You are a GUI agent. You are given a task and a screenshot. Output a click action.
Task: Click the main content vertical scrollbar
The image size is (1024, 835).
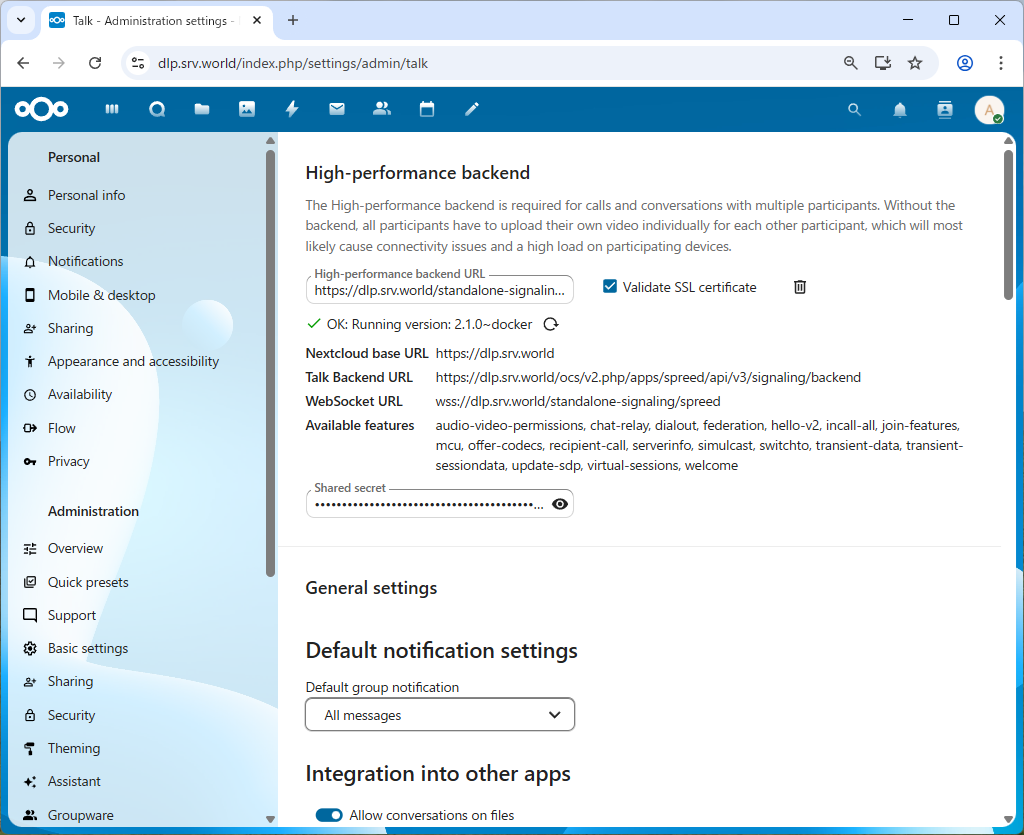pyautogui.click(x=1008, y=225)
